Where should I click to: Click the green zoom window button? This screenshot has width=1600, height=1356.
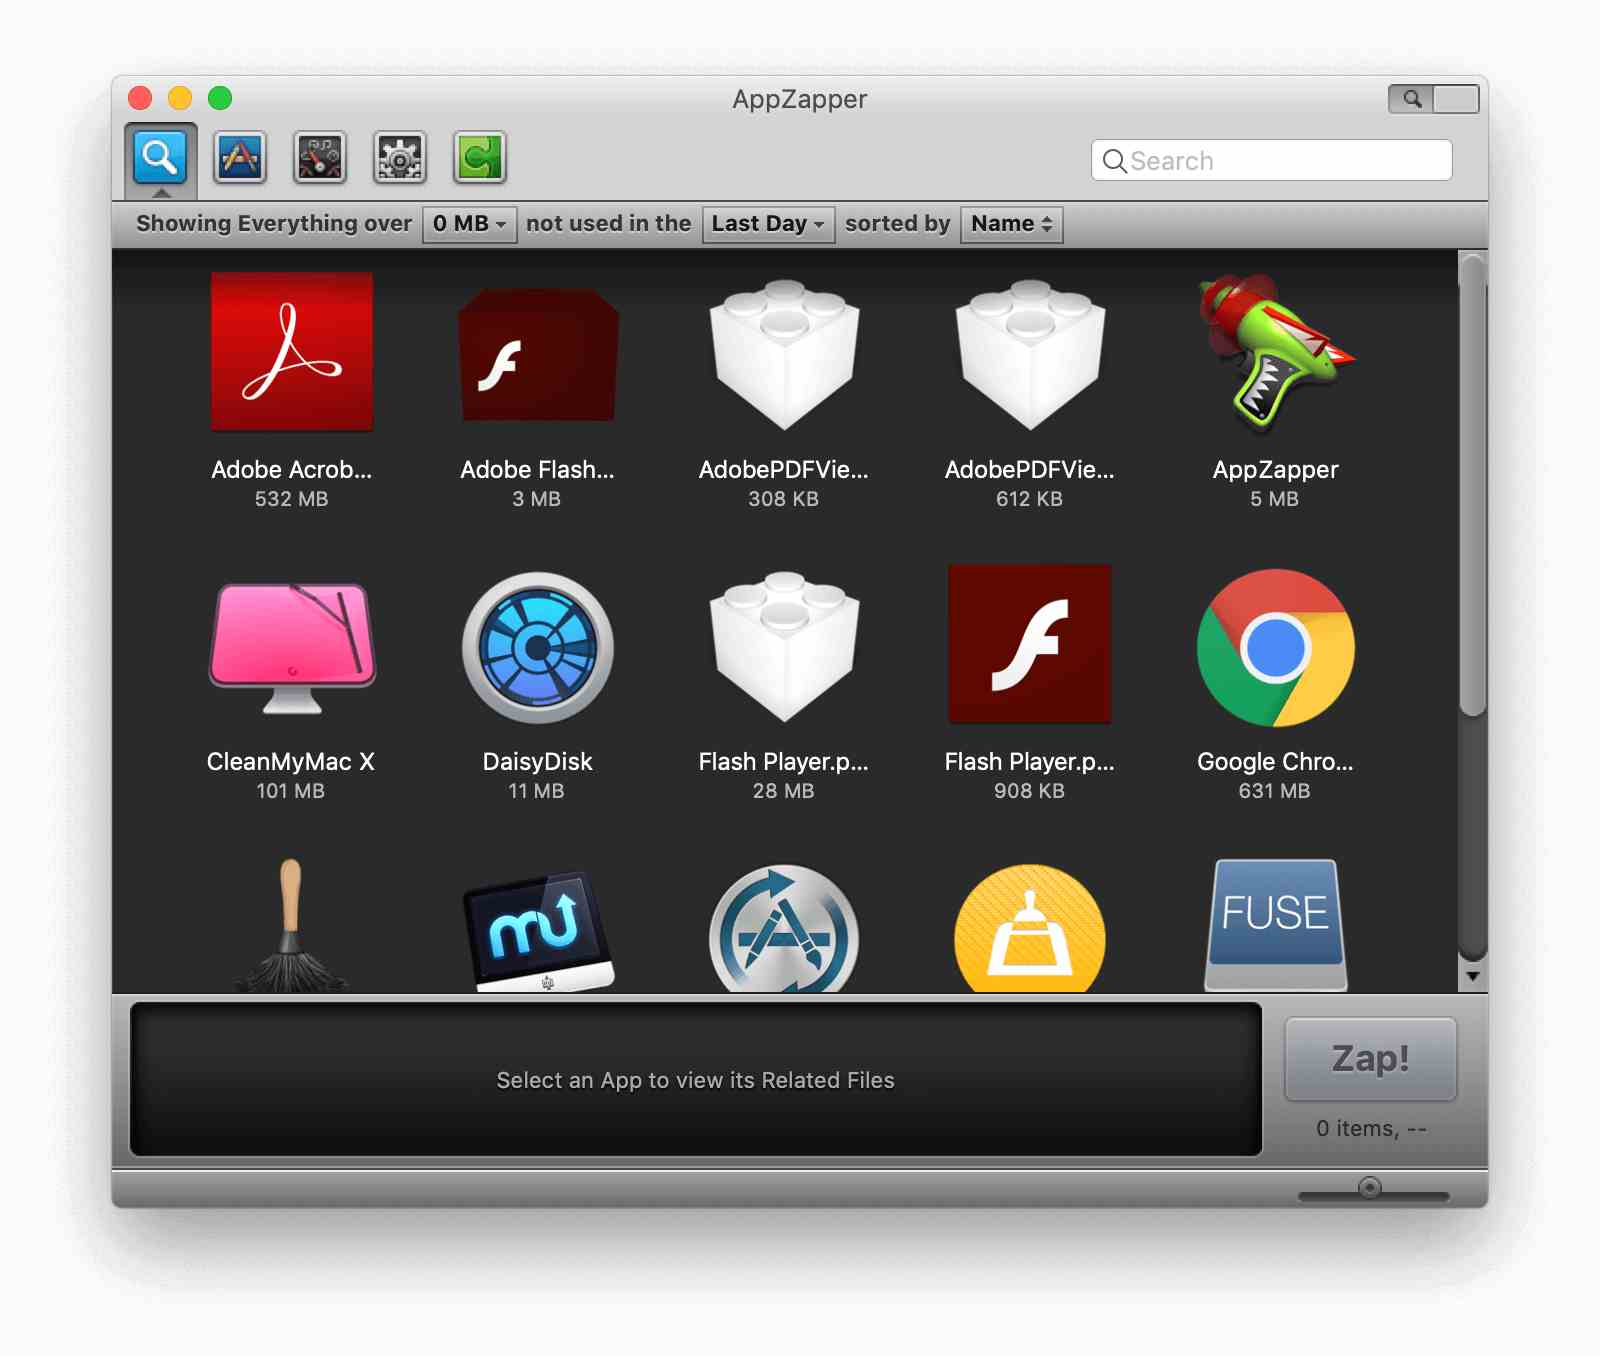[x=220, y=98]
